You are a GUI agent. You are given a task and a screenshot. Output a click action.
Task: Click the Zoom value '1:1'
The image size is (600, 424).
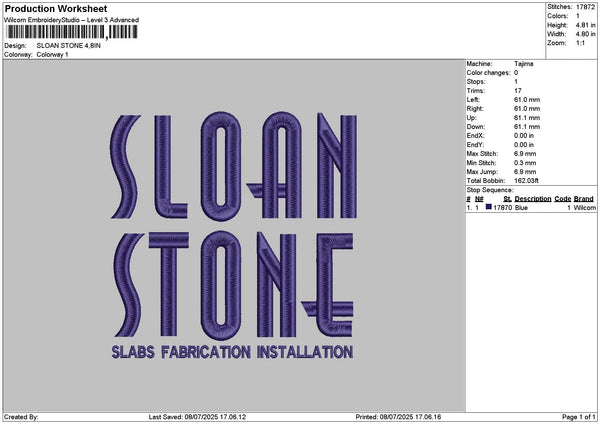click(x=580, y=43)
